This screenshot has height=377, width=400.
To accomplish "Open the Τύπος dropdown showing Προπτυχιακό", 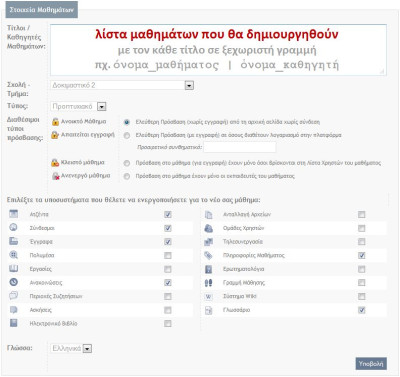I will pyautogui.click(x=78, y=106).
